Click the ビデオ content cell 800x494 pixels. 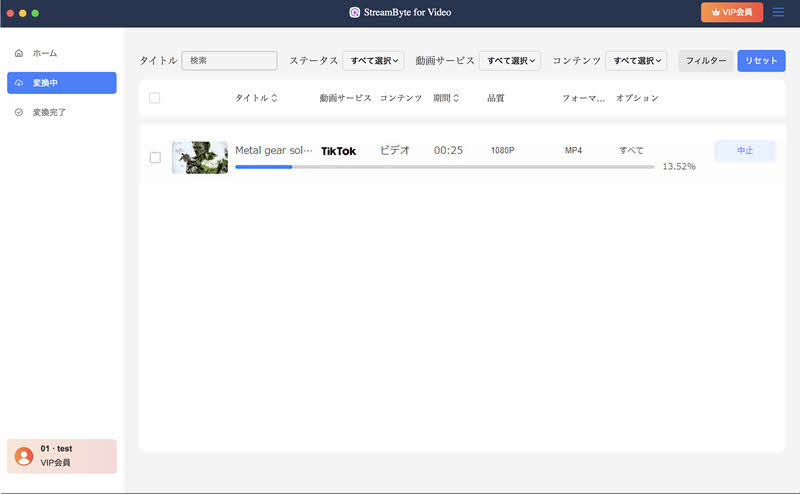pos(395,150)
